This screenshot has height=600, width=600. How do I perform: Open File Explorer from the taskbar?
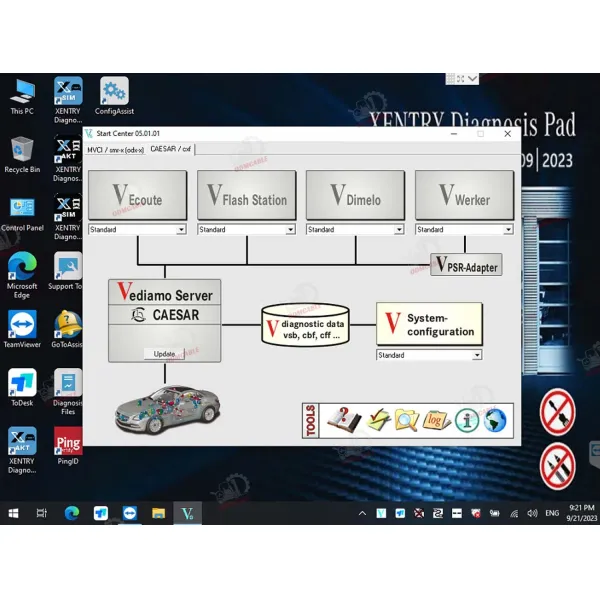158,513
